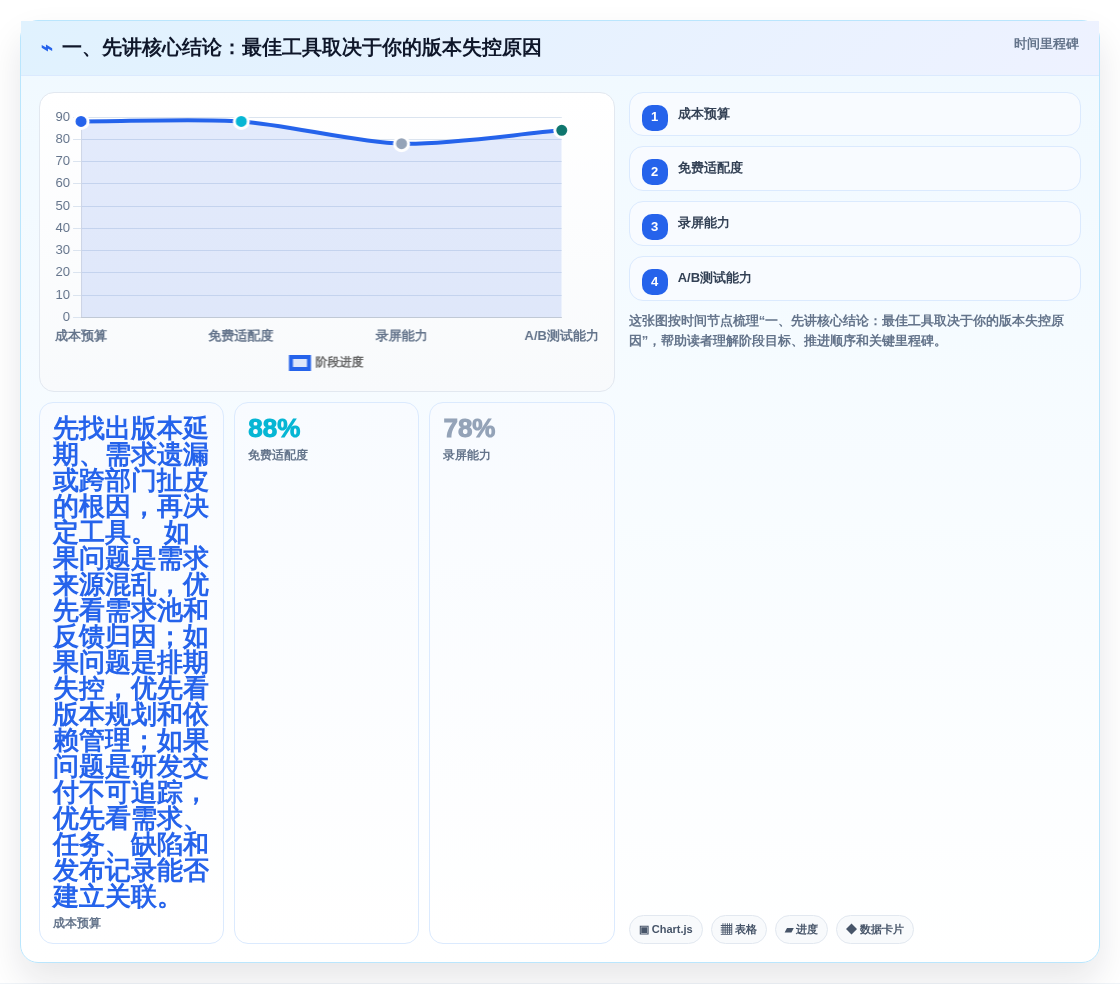This screenshot has height=984, width=1120.
Task: Click the 数据卡片 tag chip
Action: pos(875,930)
